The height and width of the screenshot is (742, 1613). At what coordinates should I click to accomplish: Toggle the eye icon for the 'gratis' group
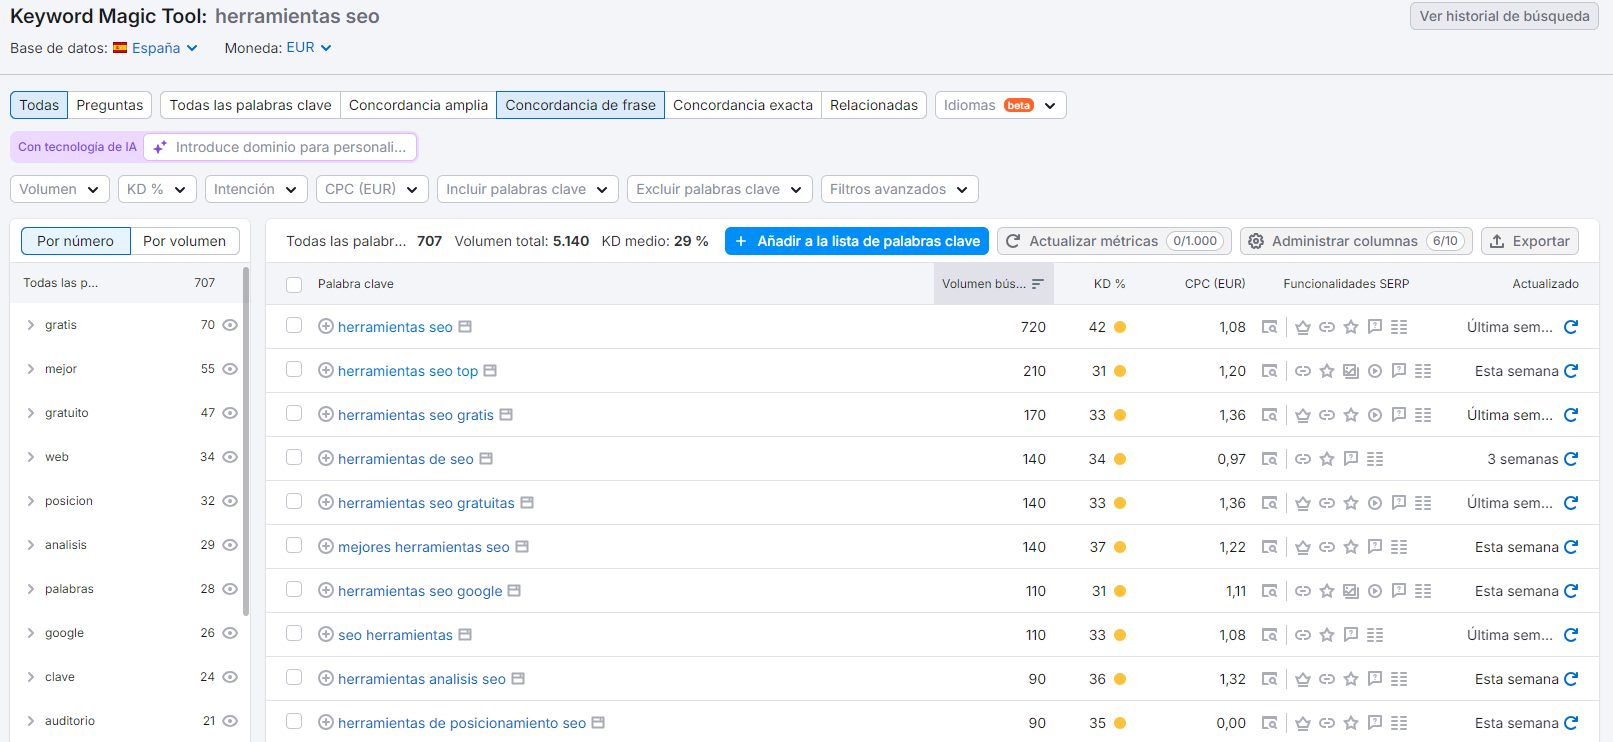coord(230,325)
